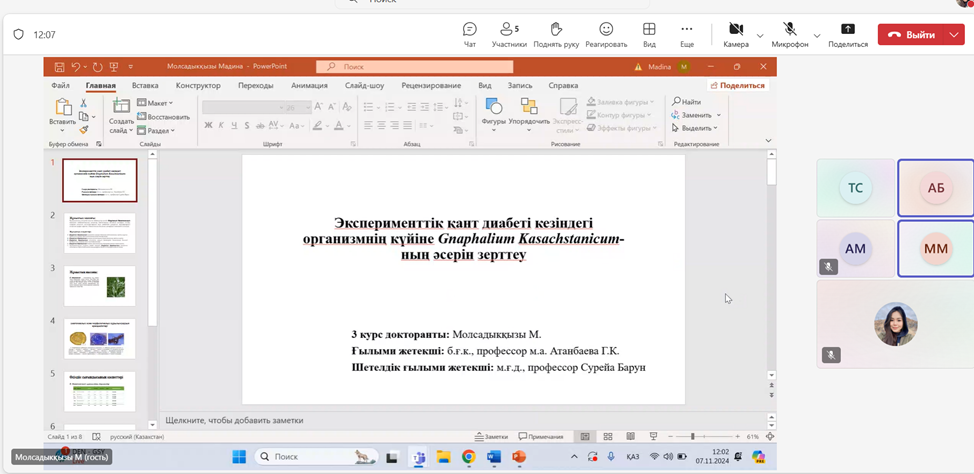This screenshot has width=974, height=474.
Task: Switch to the Переходы tab
Action: click(x=255, y=86)
